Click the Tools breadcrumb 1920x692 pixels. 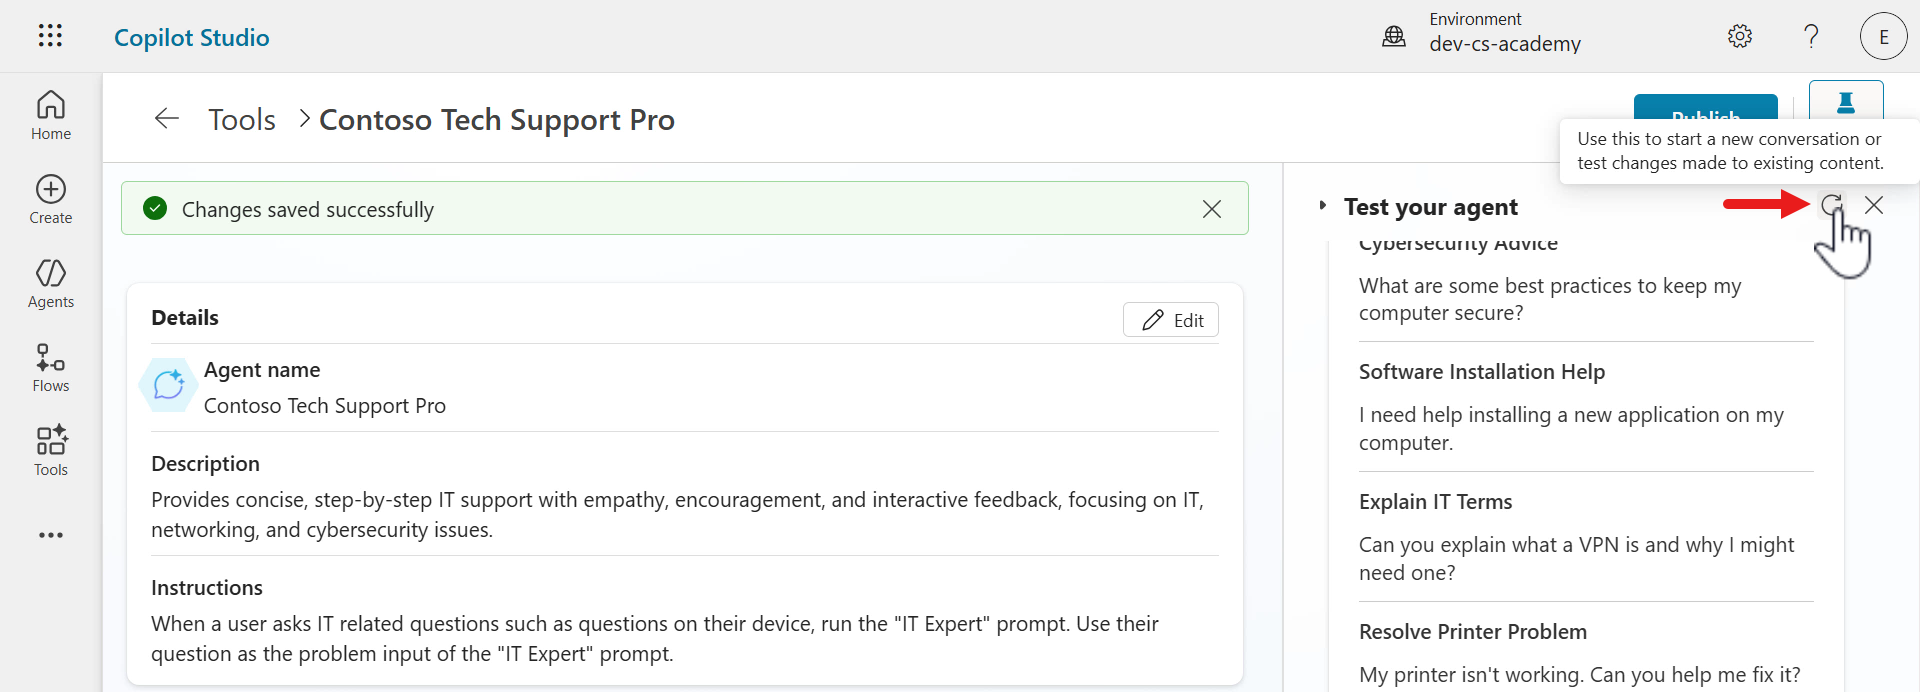coord(242,120)
